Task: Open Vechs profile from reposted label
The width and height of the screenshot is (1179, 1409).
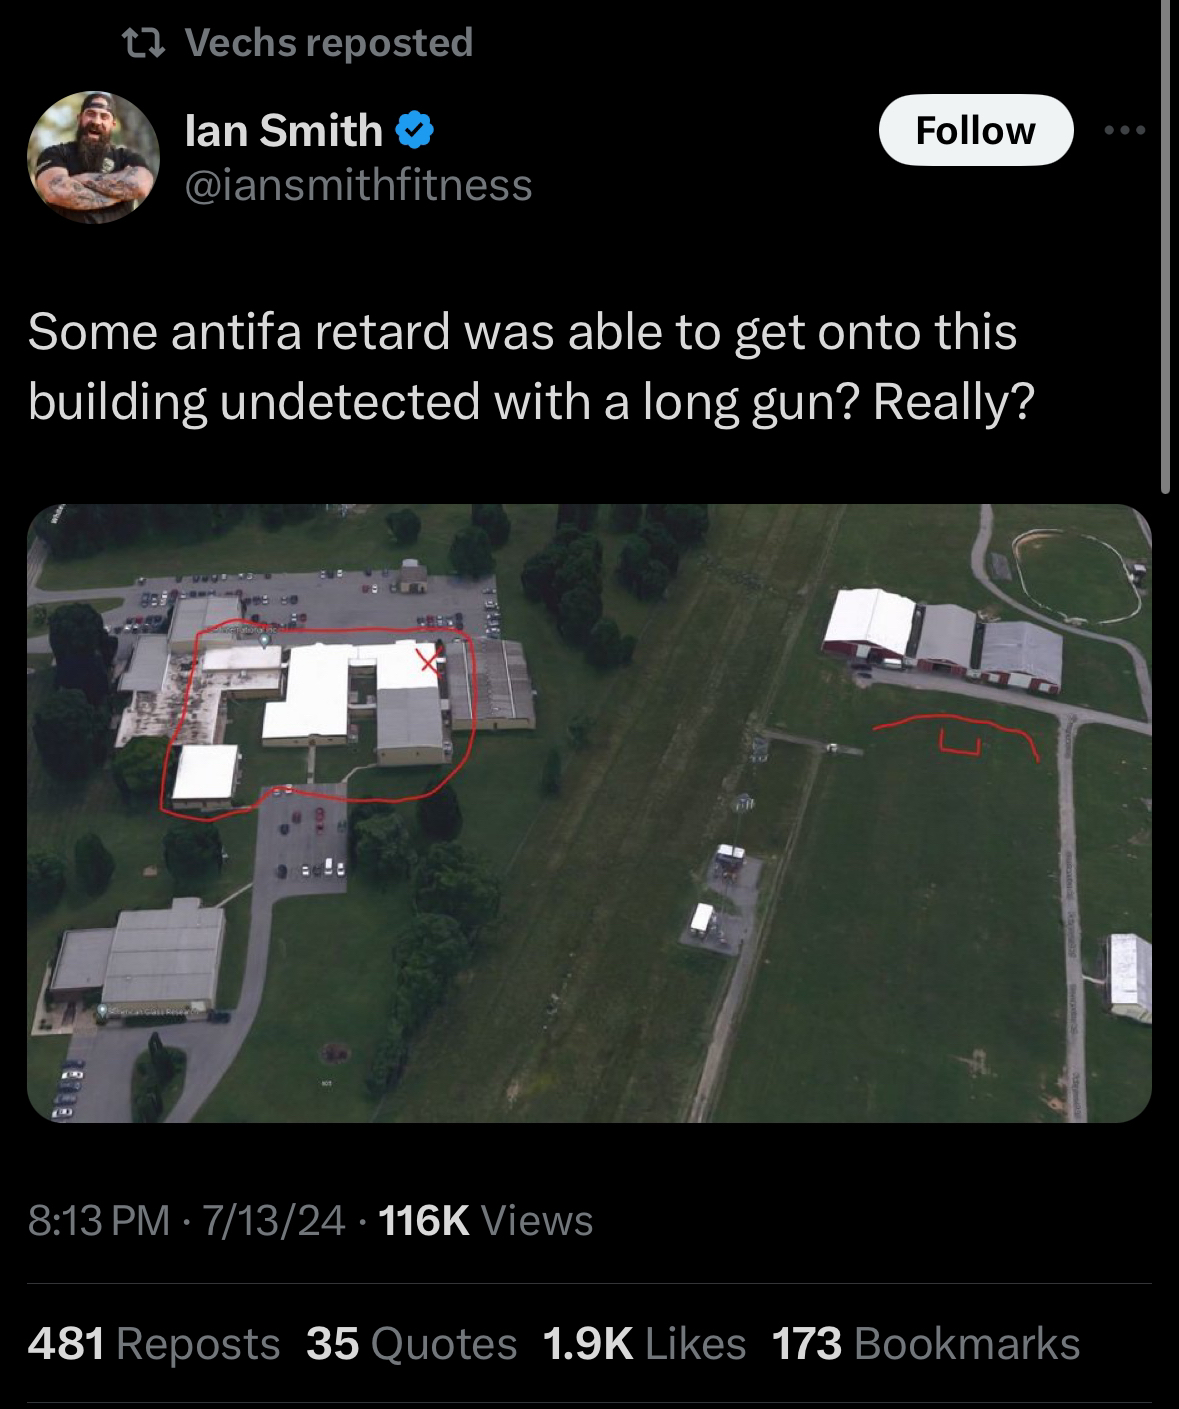Action: coord(329,42)
